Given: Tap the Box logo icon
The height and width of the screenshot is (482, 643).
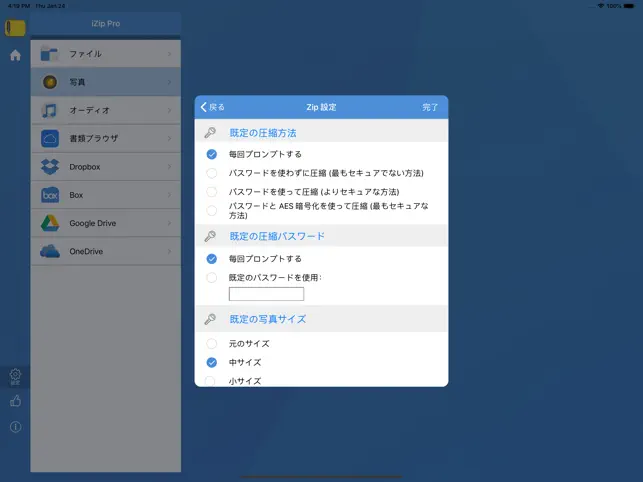Looking at the screenshot, I should tap(50, 195).
